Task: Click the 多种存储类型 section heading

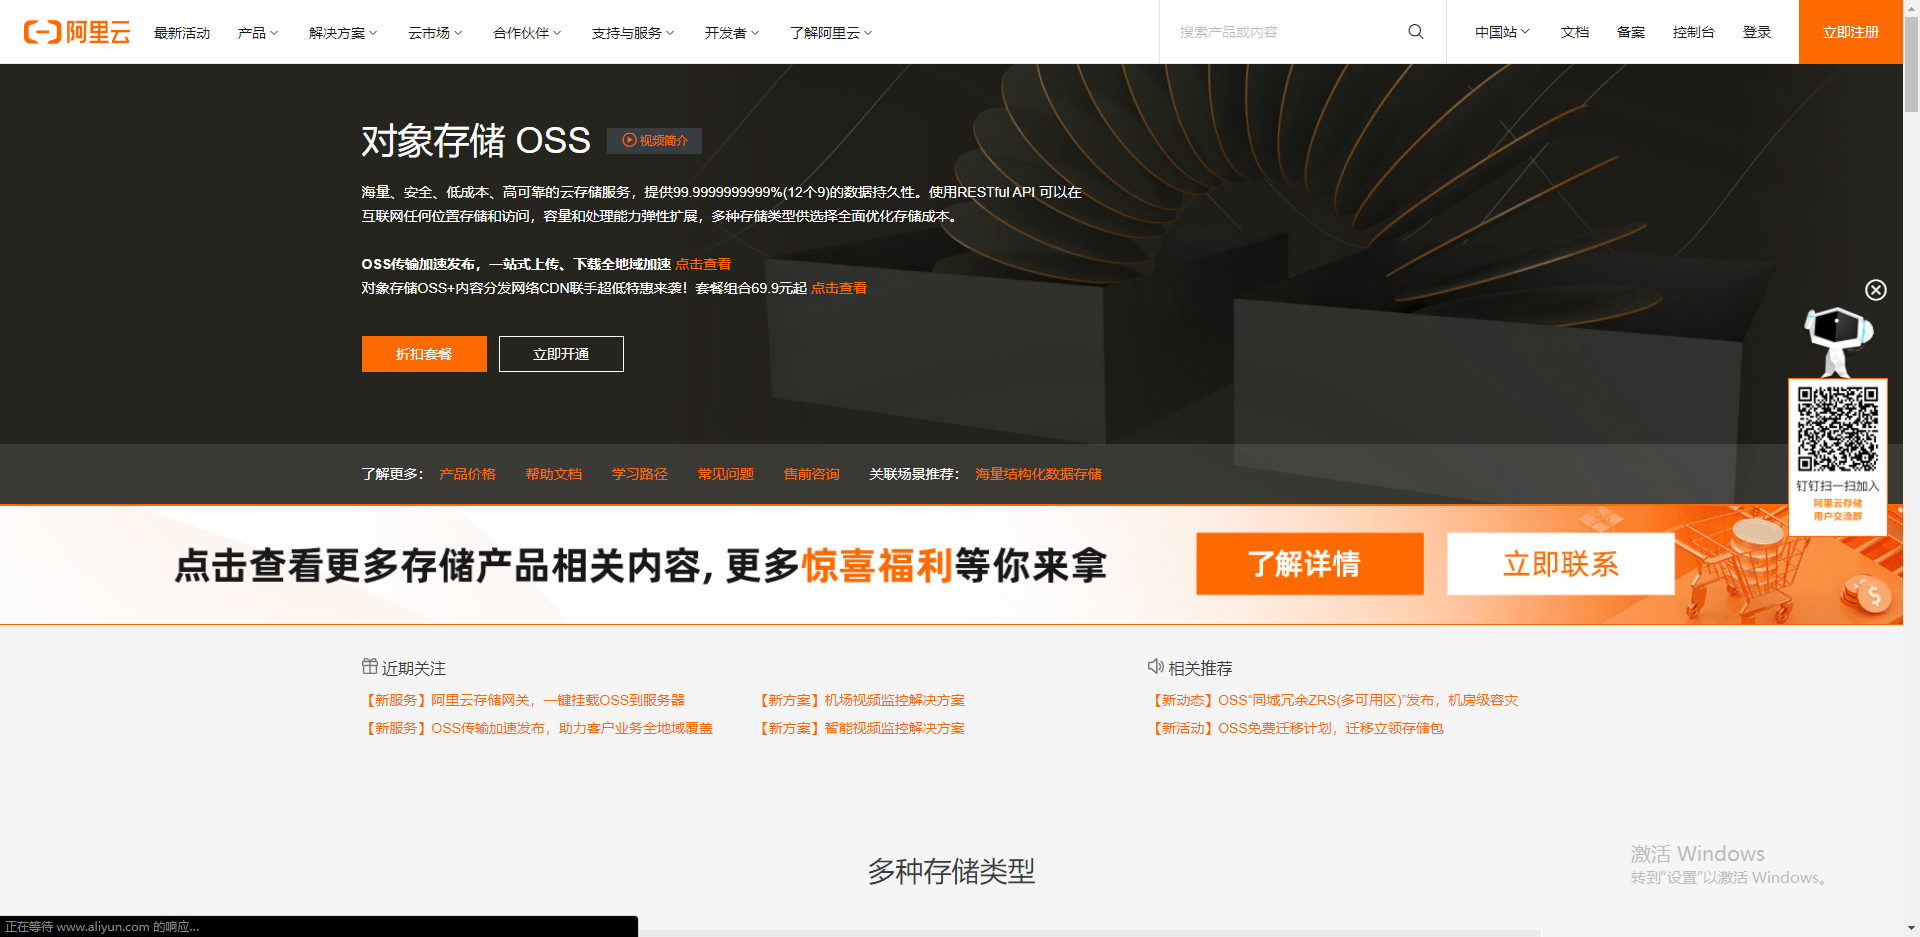Action: coord(951,871)
